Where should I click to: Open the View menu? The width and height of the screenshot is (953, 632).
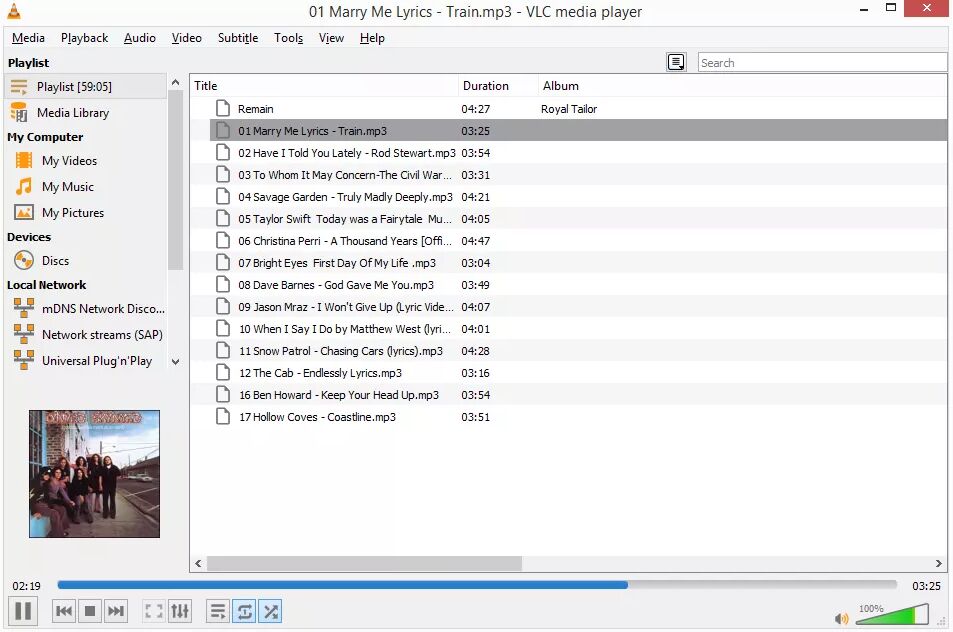click(x=331, y=38)
